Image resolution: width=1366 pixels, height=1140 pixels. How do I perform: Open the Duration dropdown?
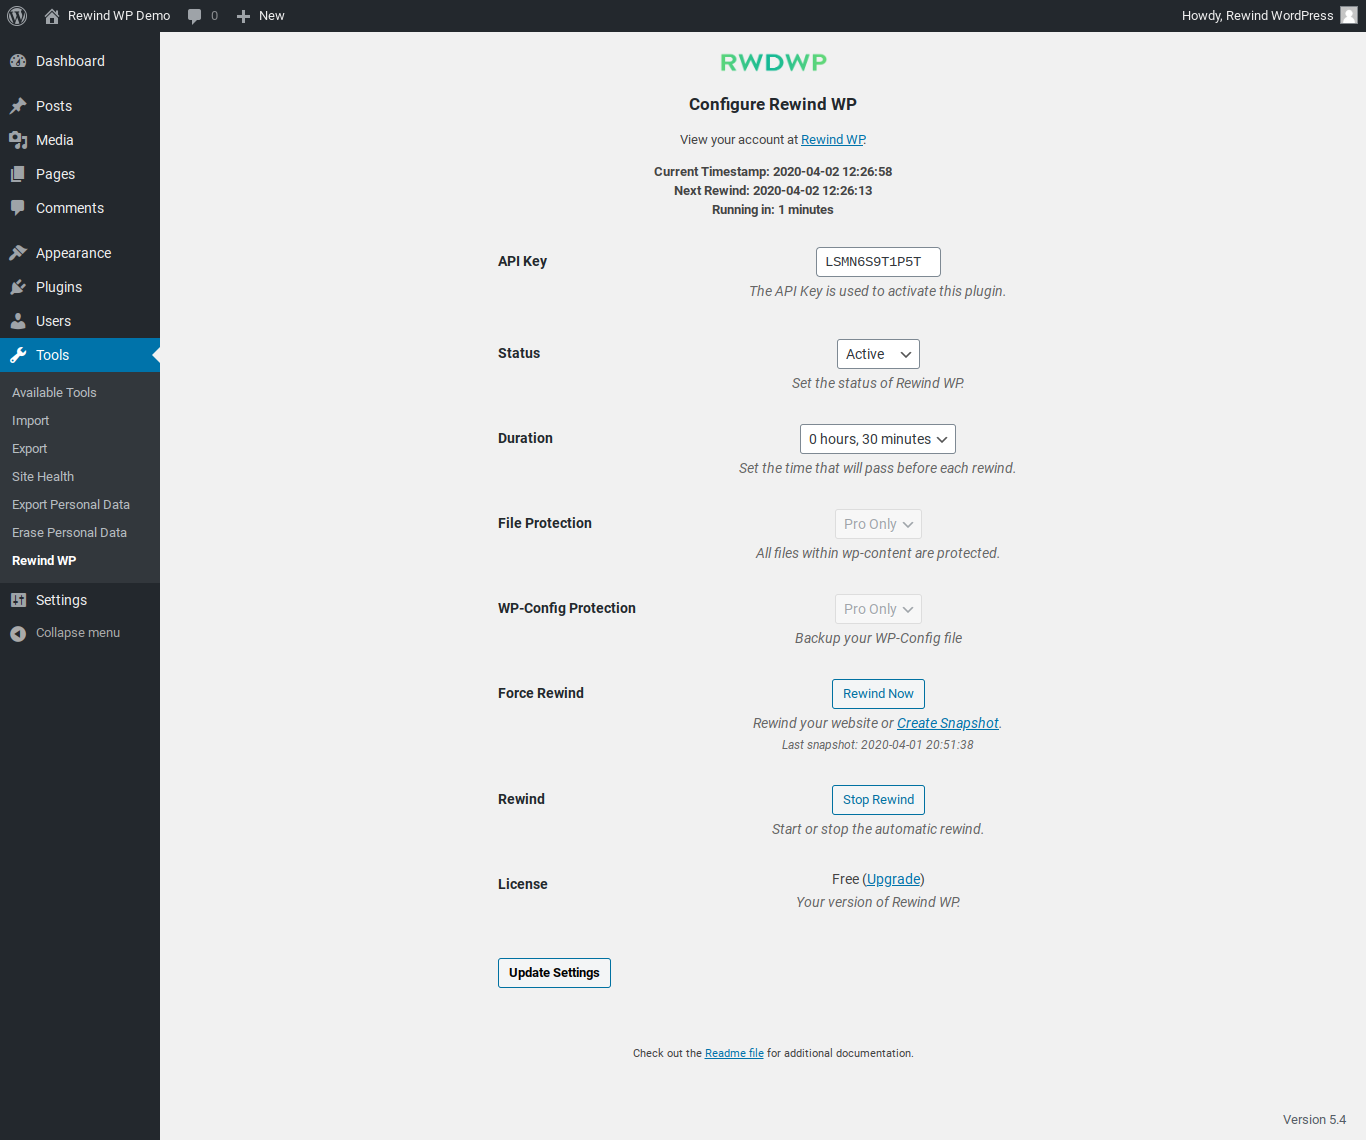(878, 439)
